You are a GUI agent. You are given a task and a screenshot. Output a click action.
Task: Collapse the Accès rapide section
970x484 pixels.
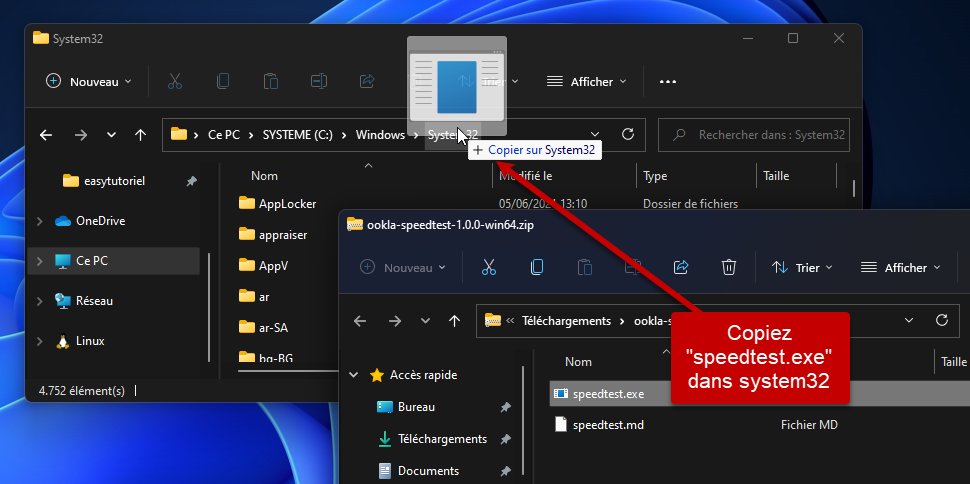pyautogui.click(x=354, y=375)
